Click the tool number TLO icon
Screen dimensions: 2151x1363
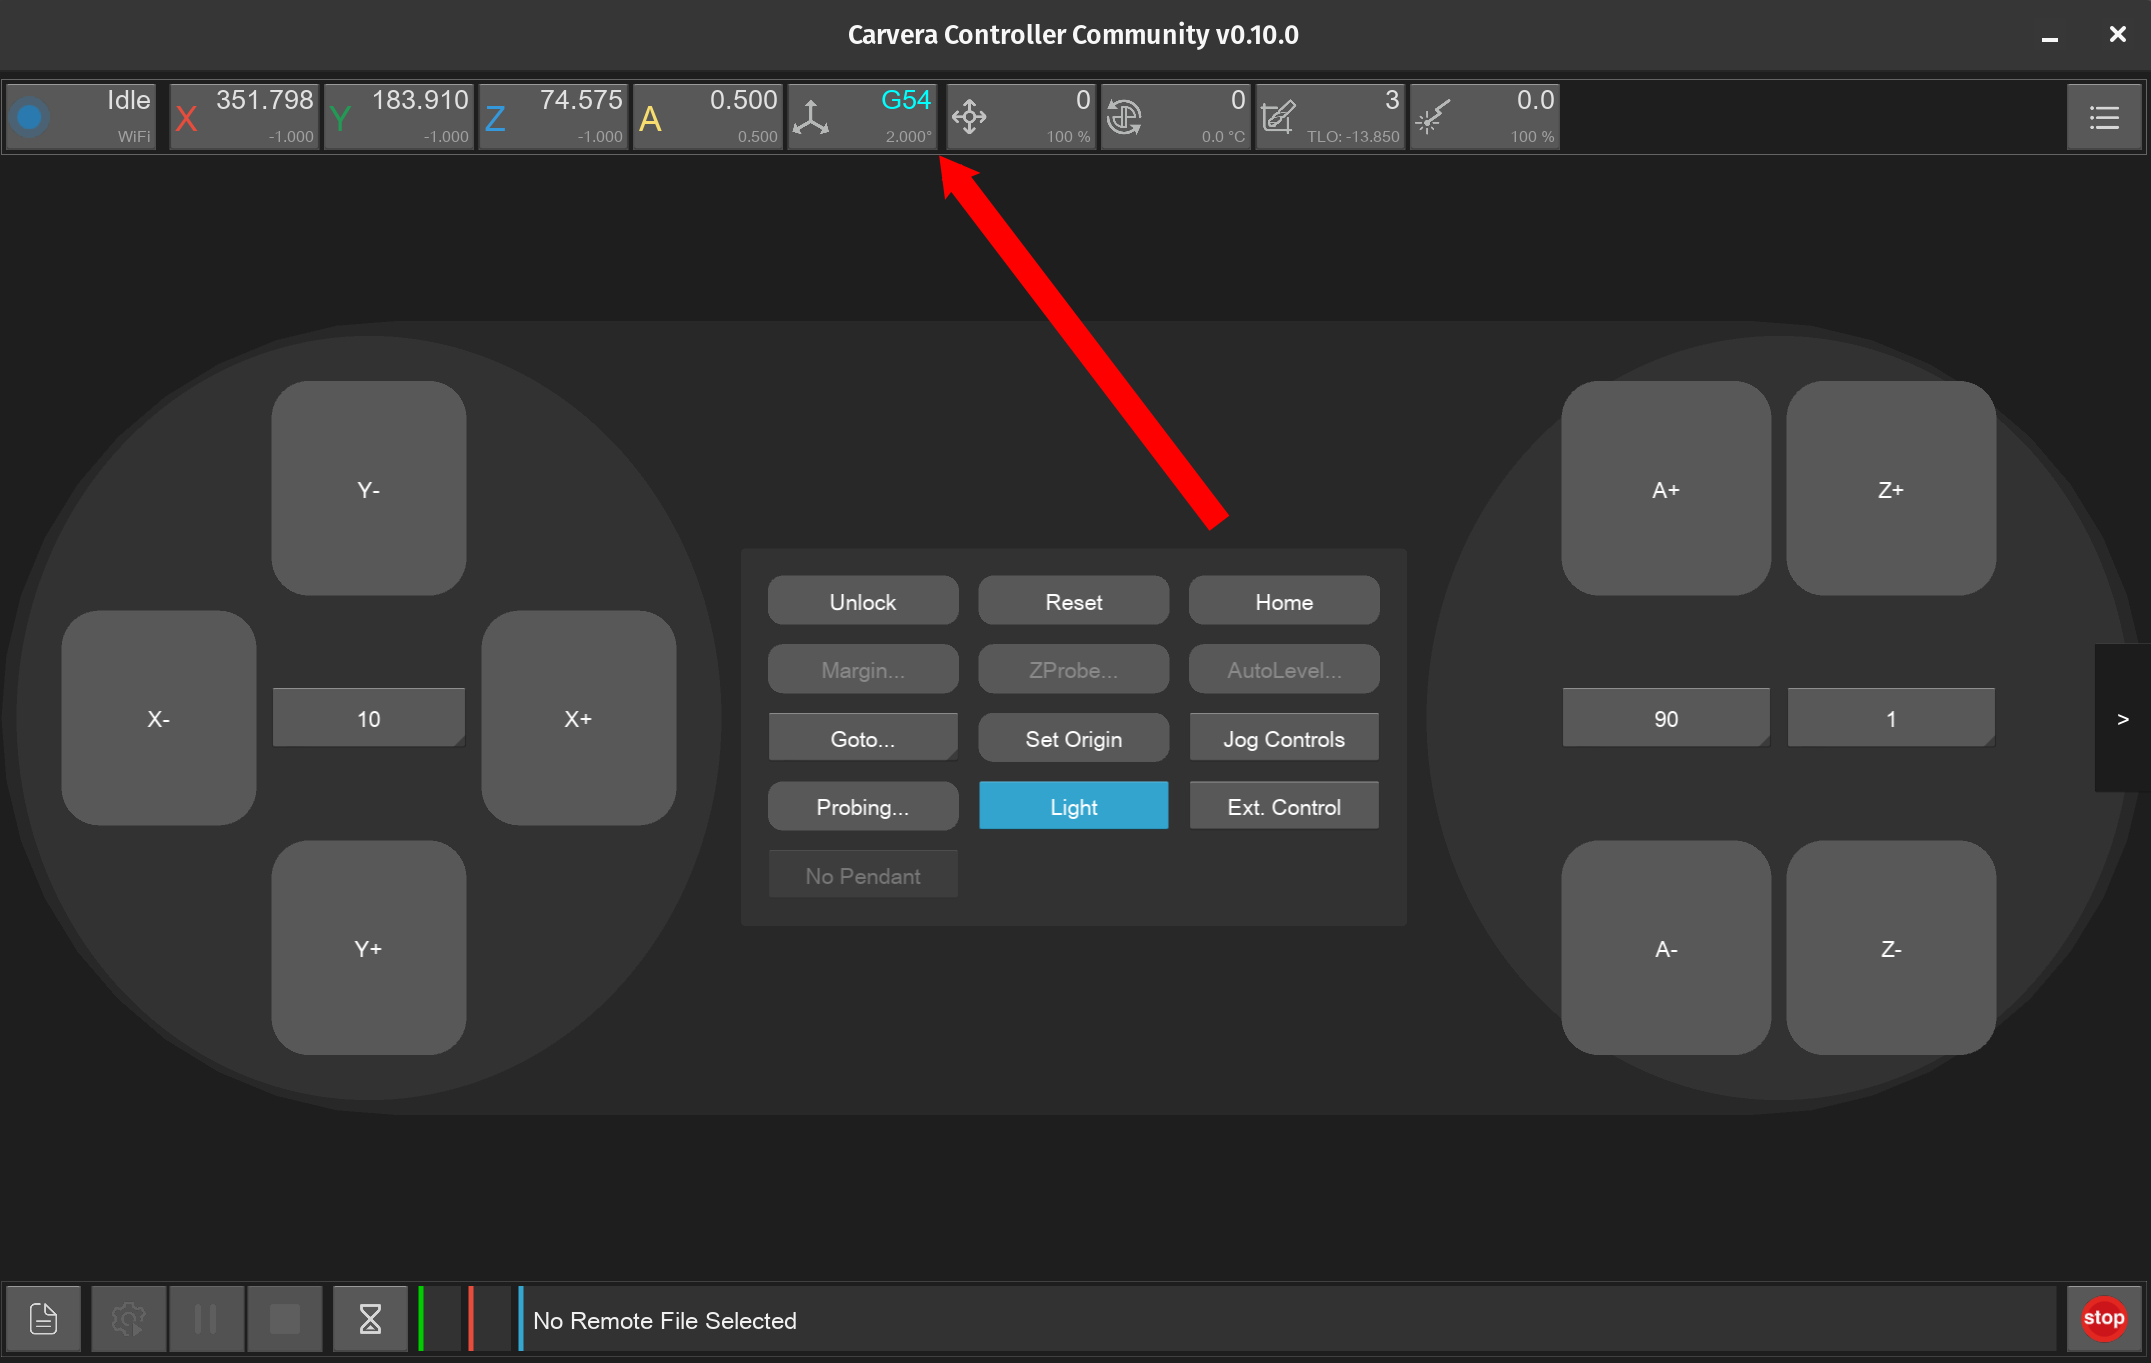click(1278, 118)
